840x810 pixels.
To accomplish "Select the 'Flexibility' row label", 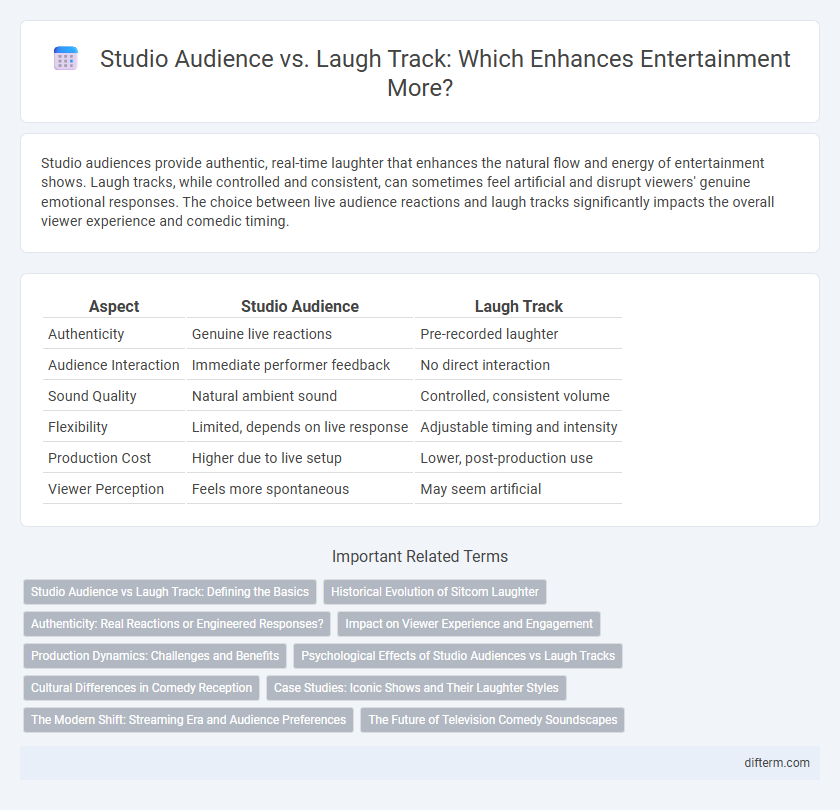I will coord(78,427).
